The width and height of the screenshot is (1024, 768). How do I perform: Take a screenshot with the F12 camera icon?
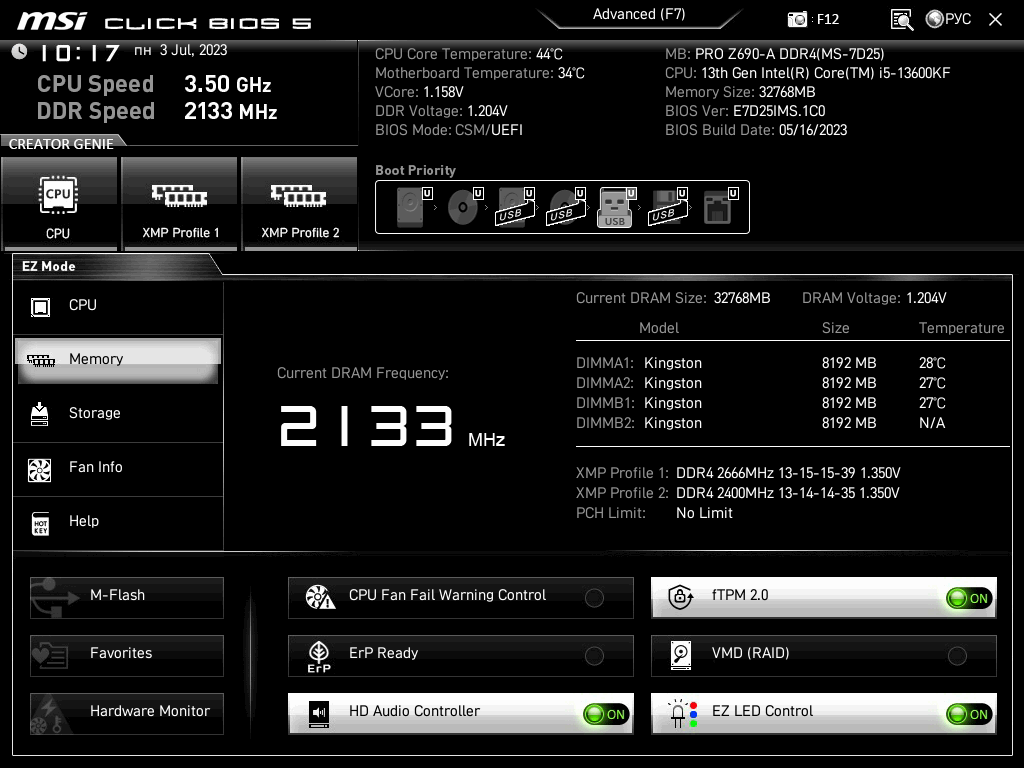[x=797, y=19]
